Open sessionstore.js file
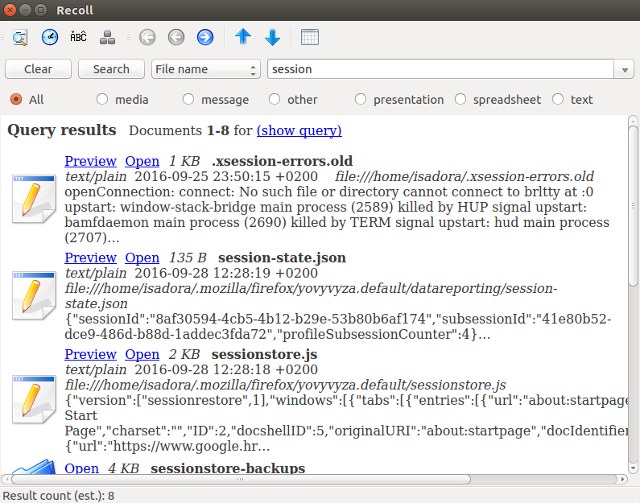The height and width of the screenshot is (503, 640). [142, 354]
